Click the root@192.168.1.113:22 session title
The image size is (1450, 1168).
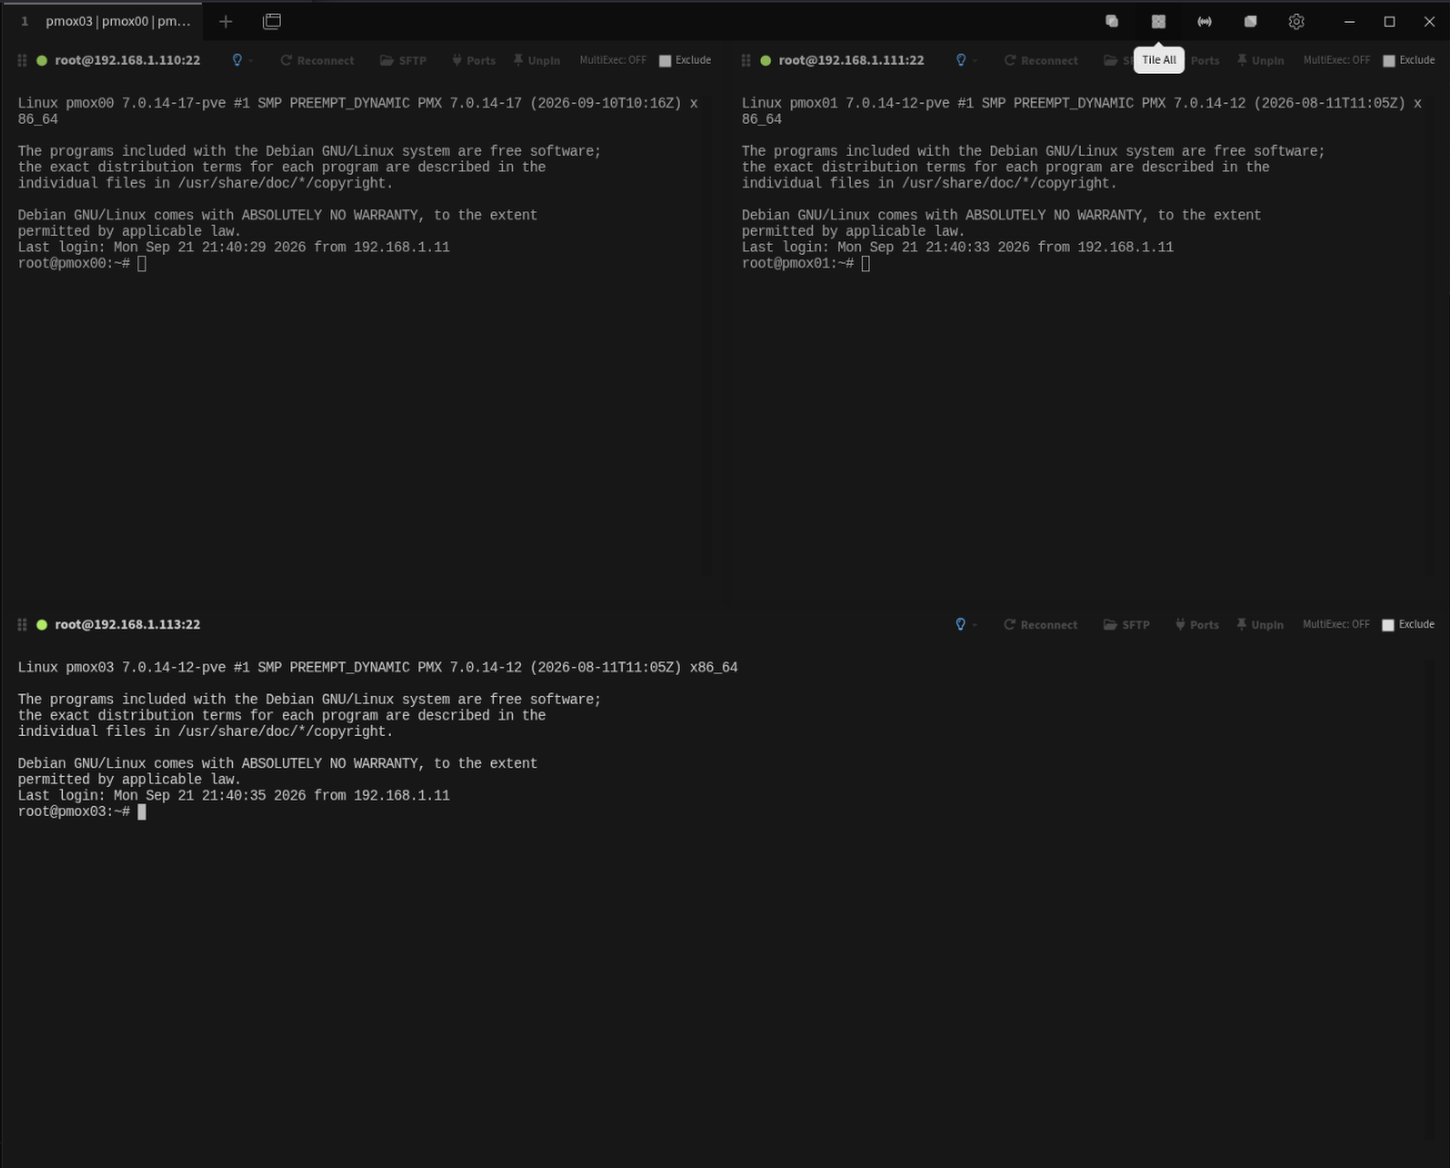pos(127,624)
